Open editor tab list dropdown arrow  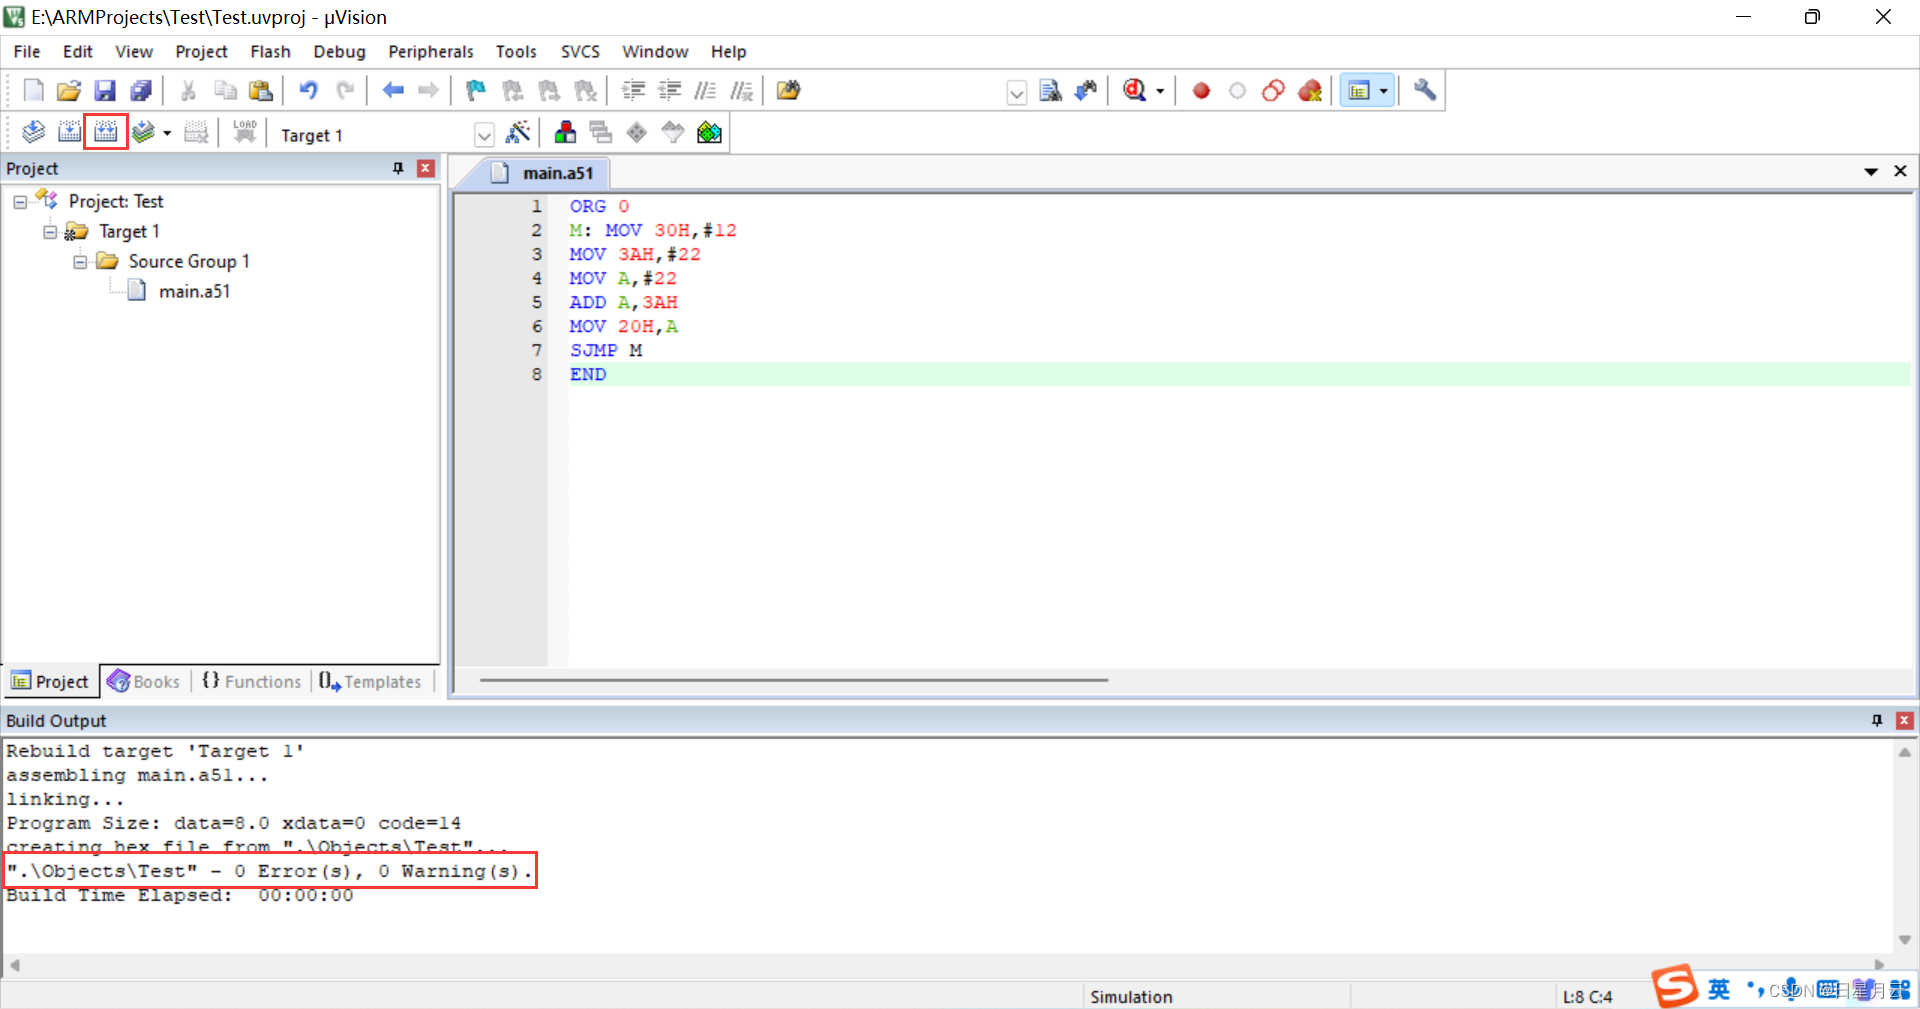[1870, 172]
